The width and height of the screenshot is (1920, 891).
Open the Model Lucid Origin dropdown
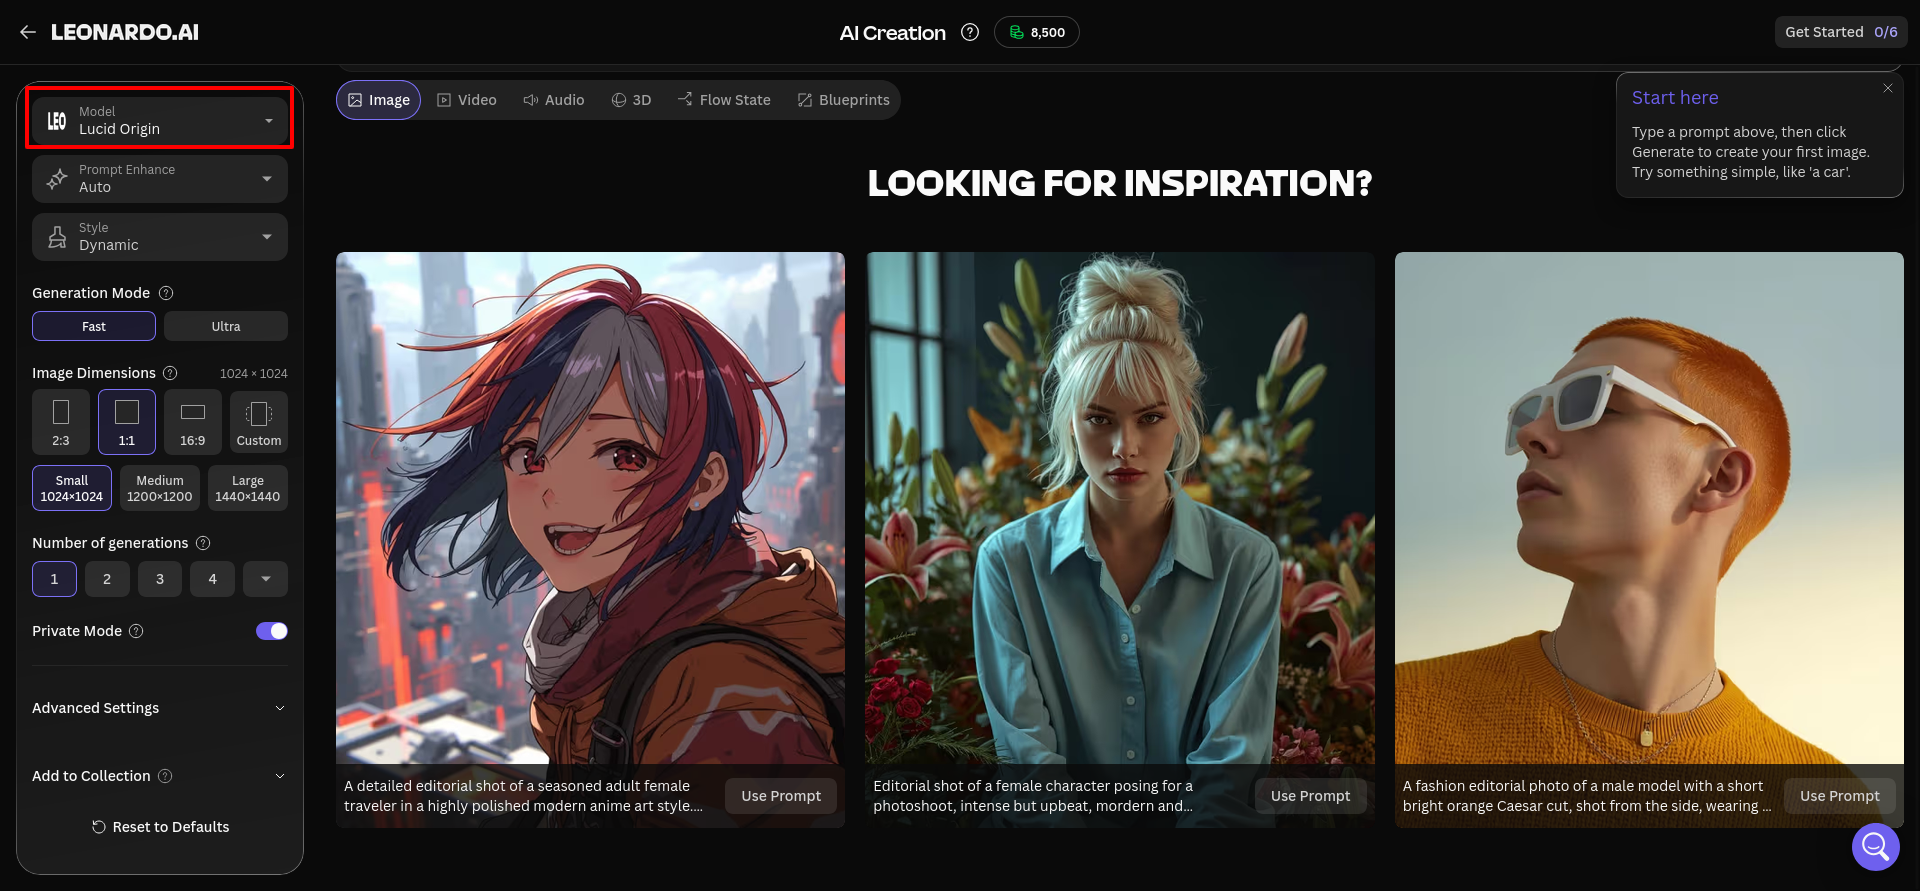(x=160, y=120)
